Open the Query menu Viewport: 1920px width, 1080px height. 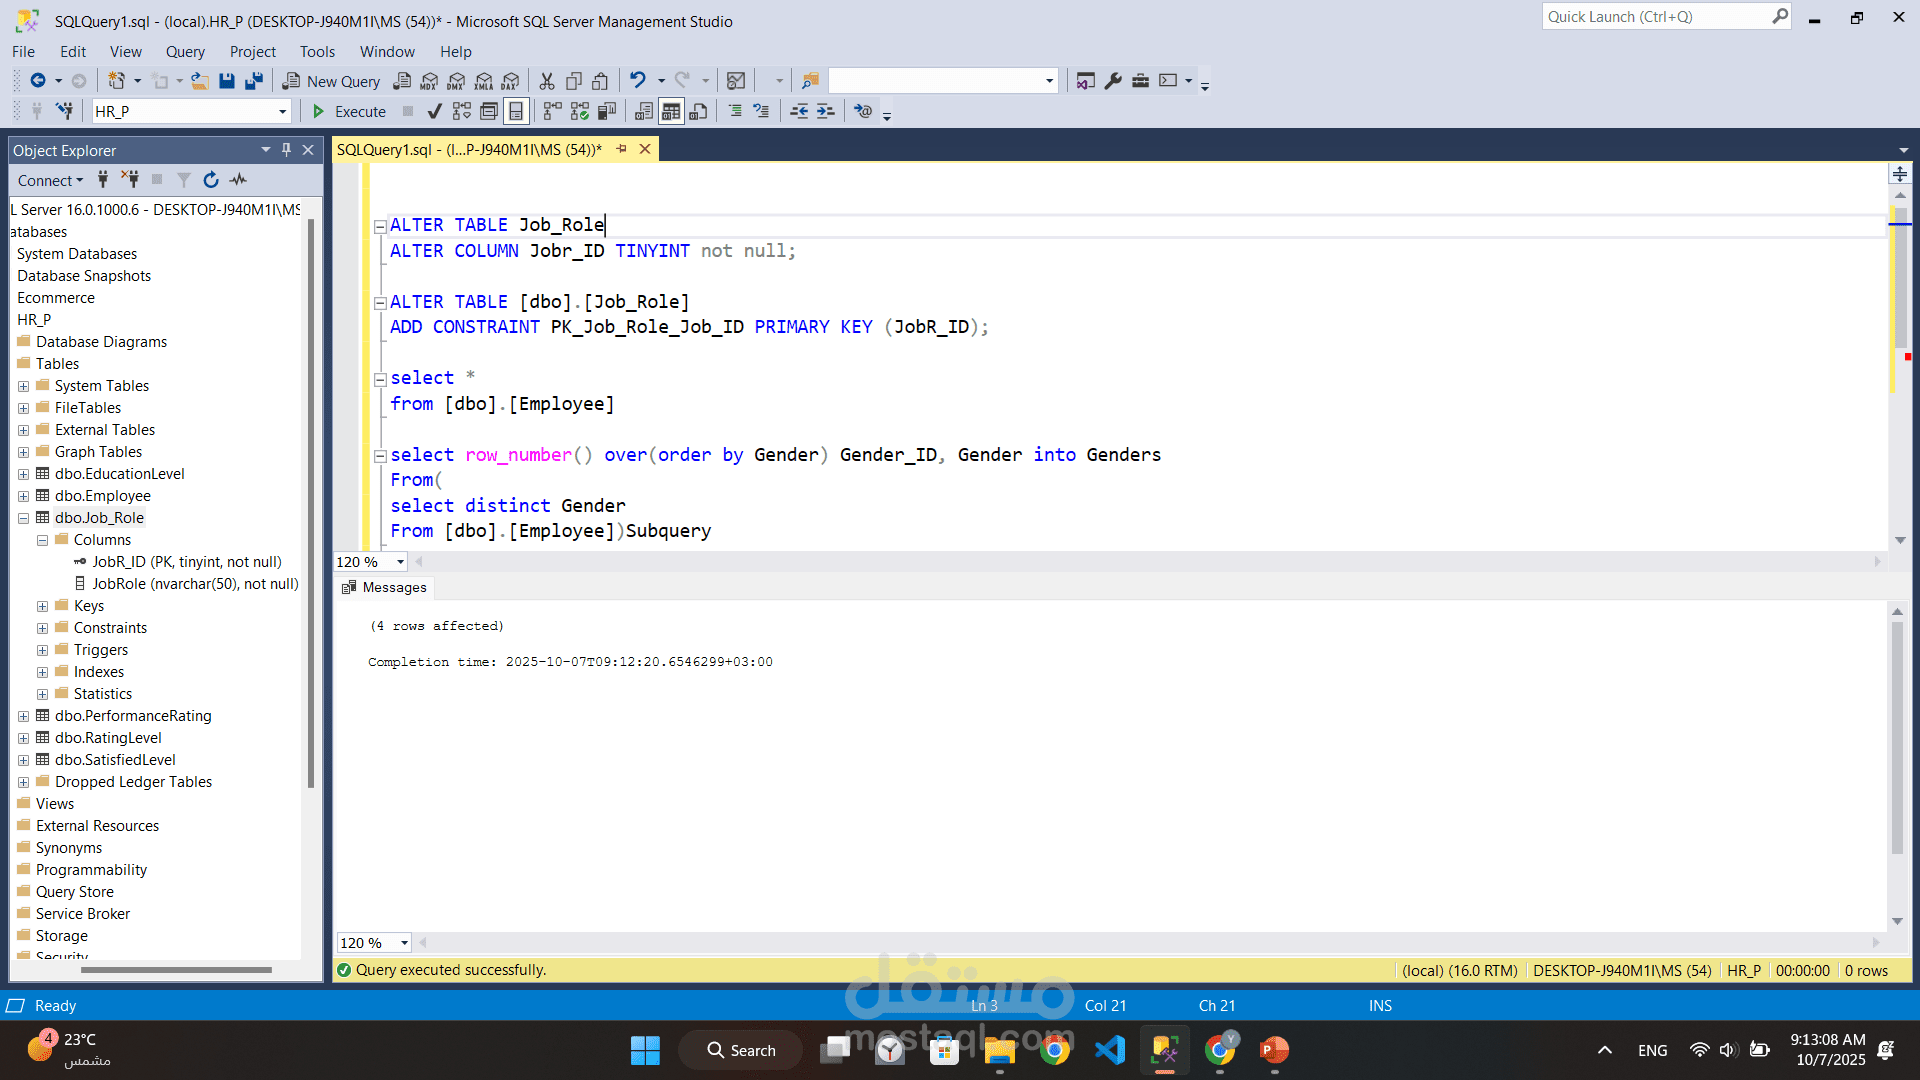[x=185, y=52]
